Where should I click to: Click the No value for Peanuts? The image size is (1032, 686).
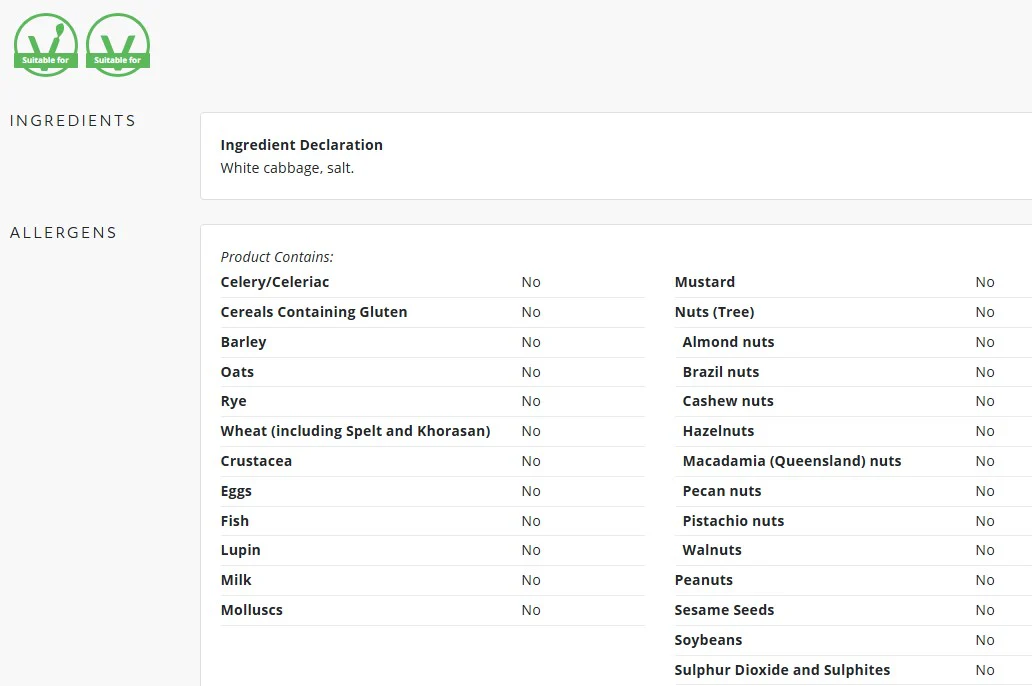(985, 580)
